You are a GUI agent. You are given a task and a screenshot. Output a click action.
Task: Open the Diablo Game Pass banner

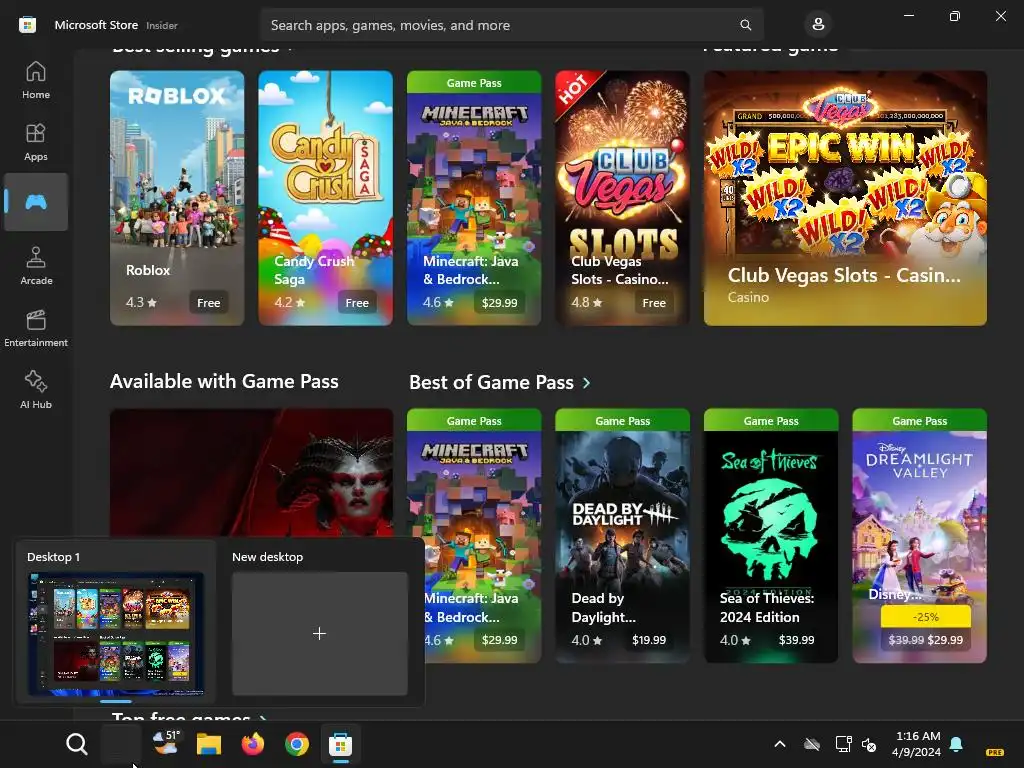click(x=251, y=474)
